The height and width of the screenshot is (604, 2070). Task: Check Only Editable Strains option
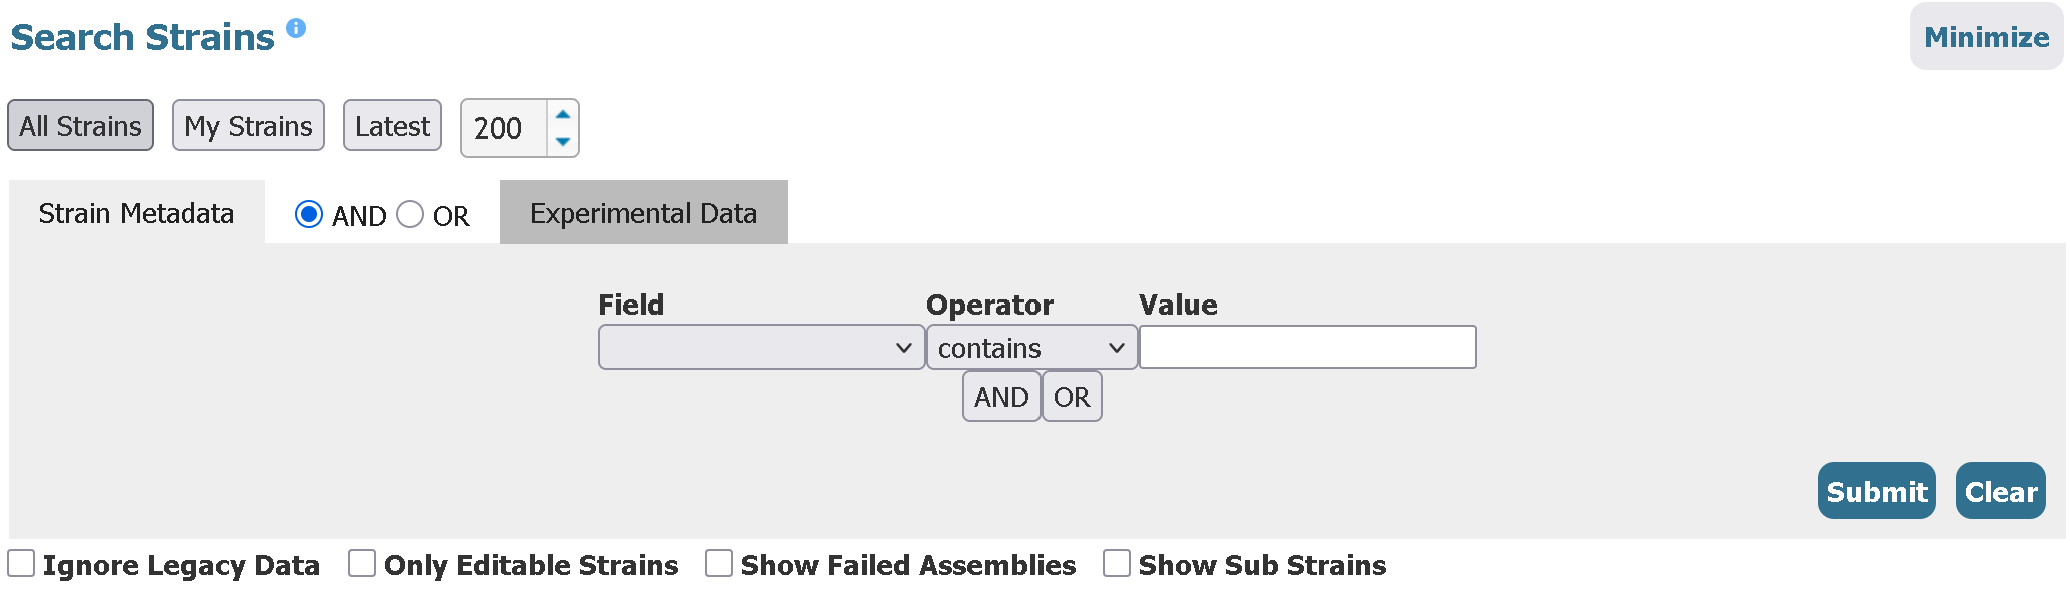[x=362, y=563]
